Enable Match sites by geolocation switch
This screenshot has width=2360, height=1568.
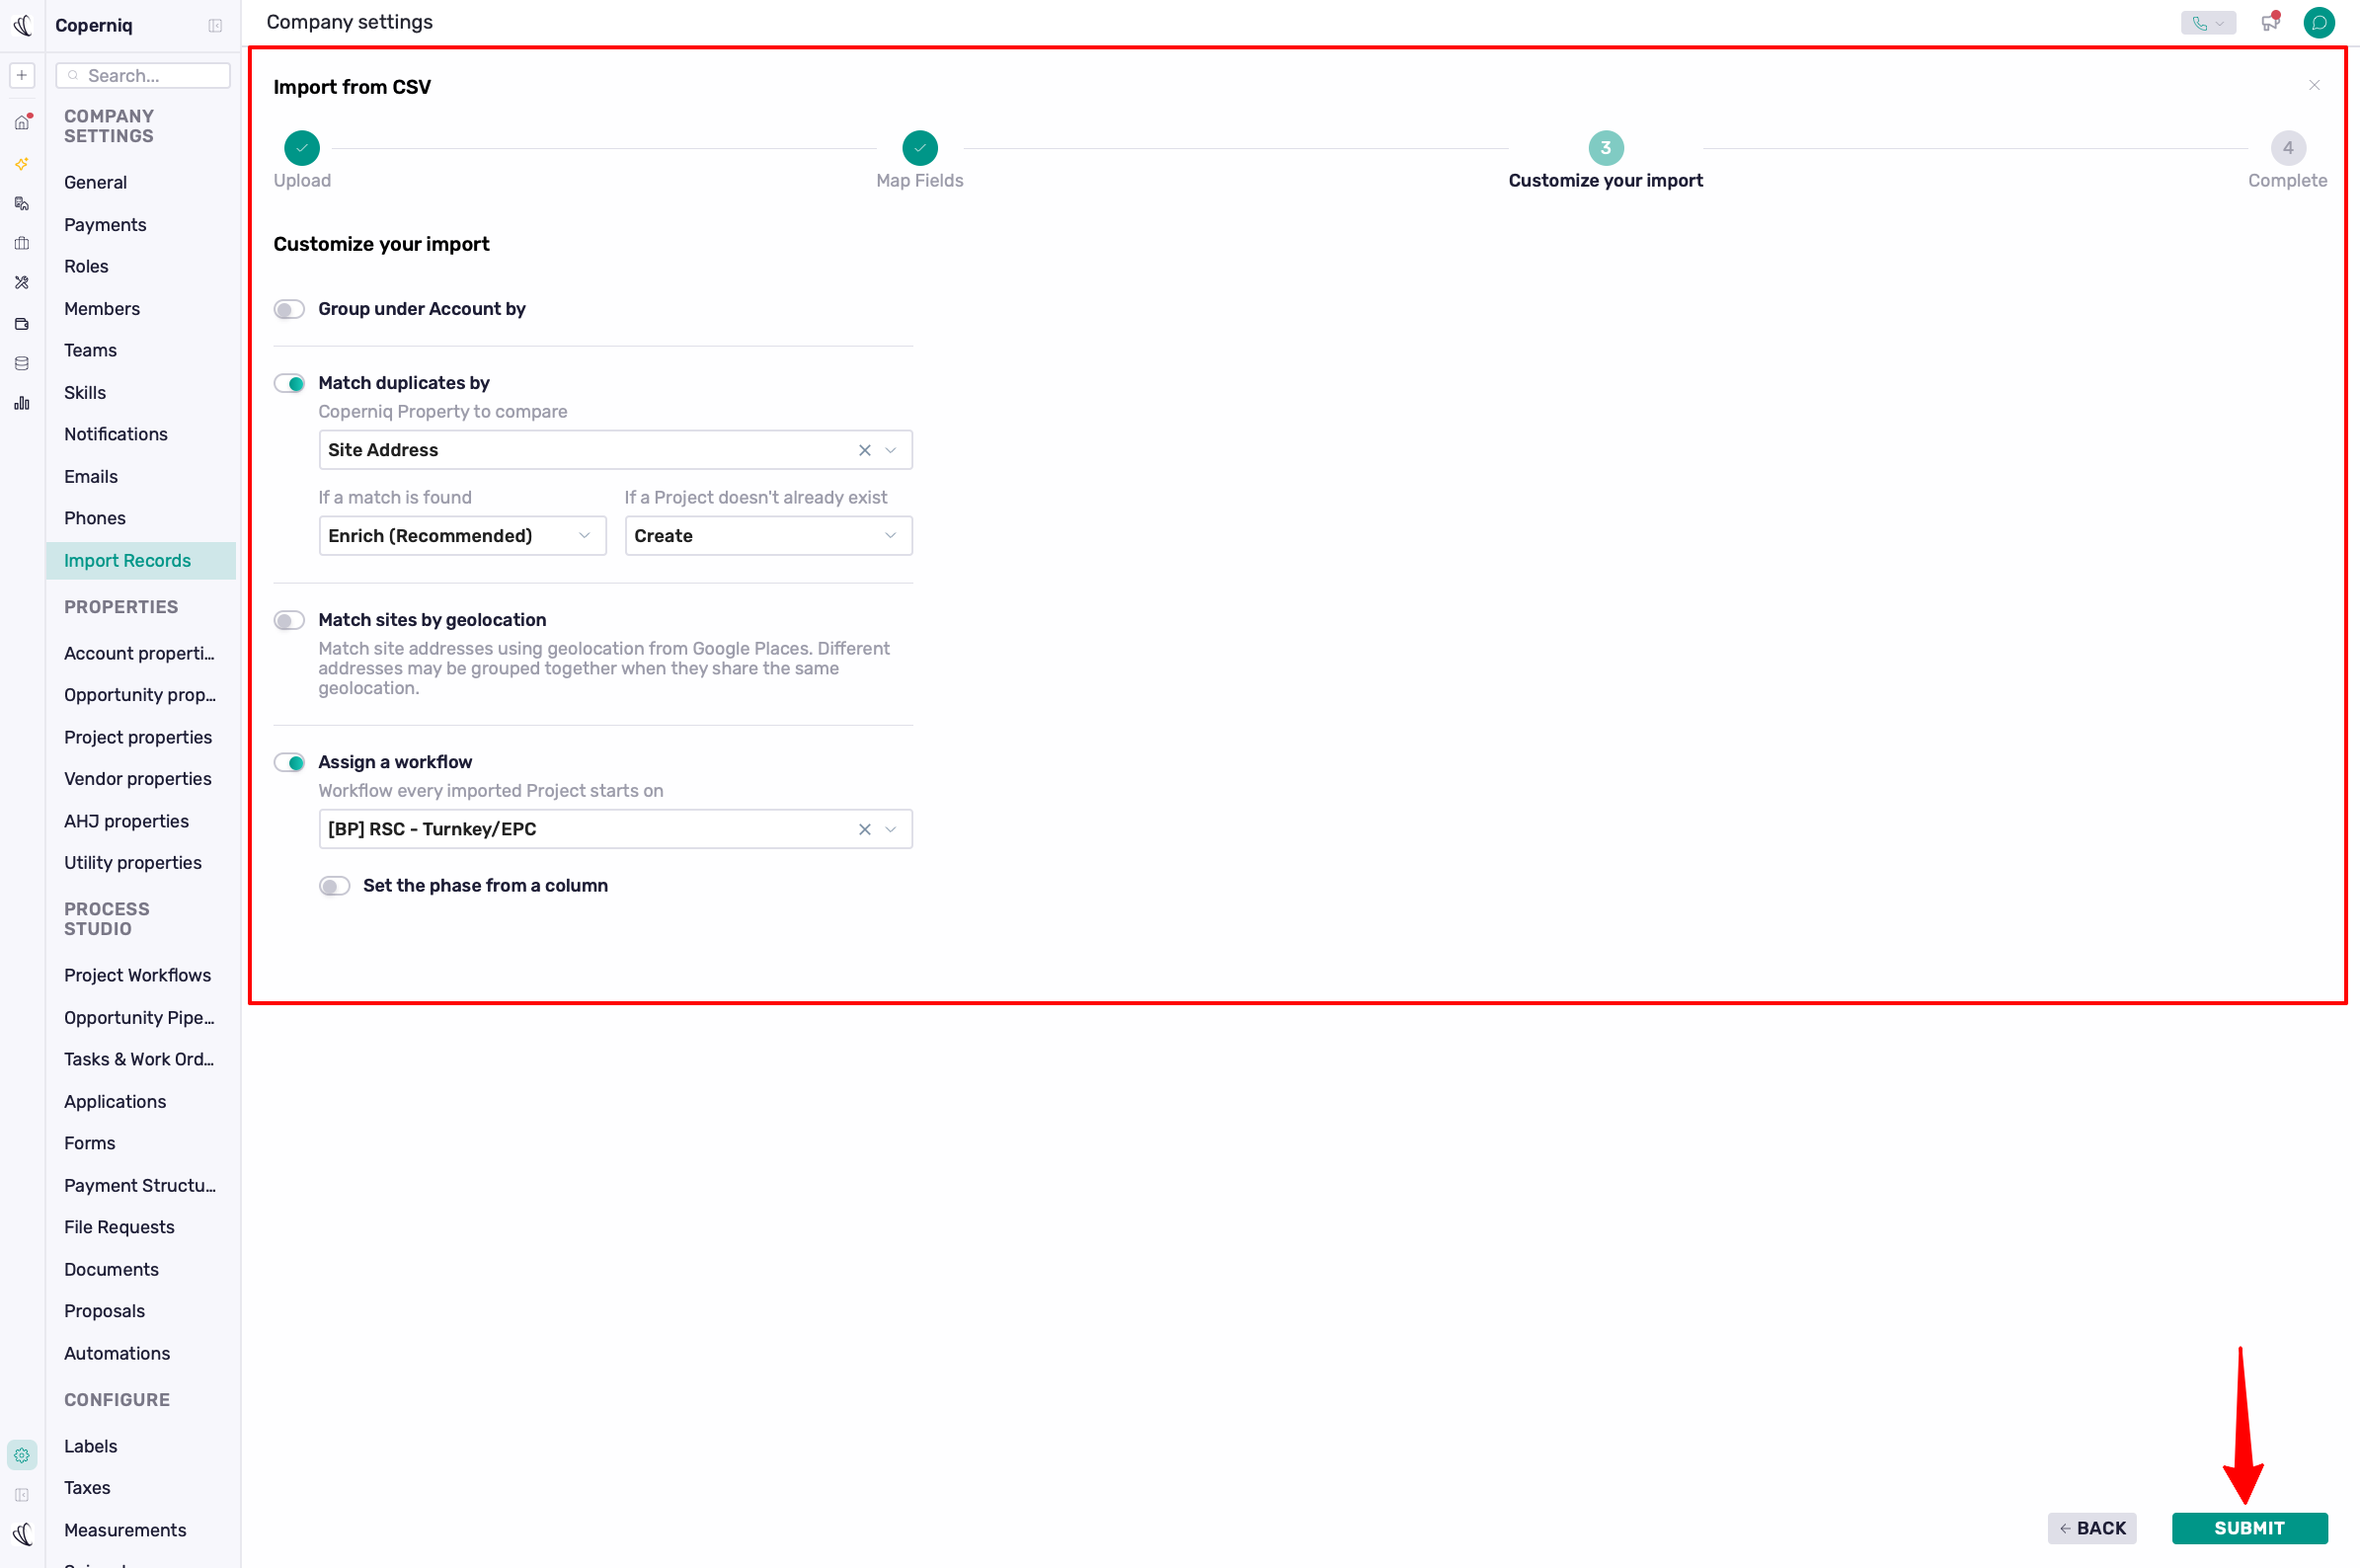289,621
